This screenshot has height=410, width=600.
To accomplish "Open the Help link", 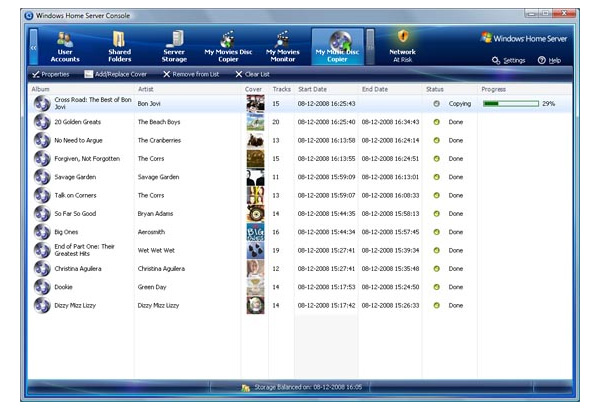I will (x=549, y=60).
